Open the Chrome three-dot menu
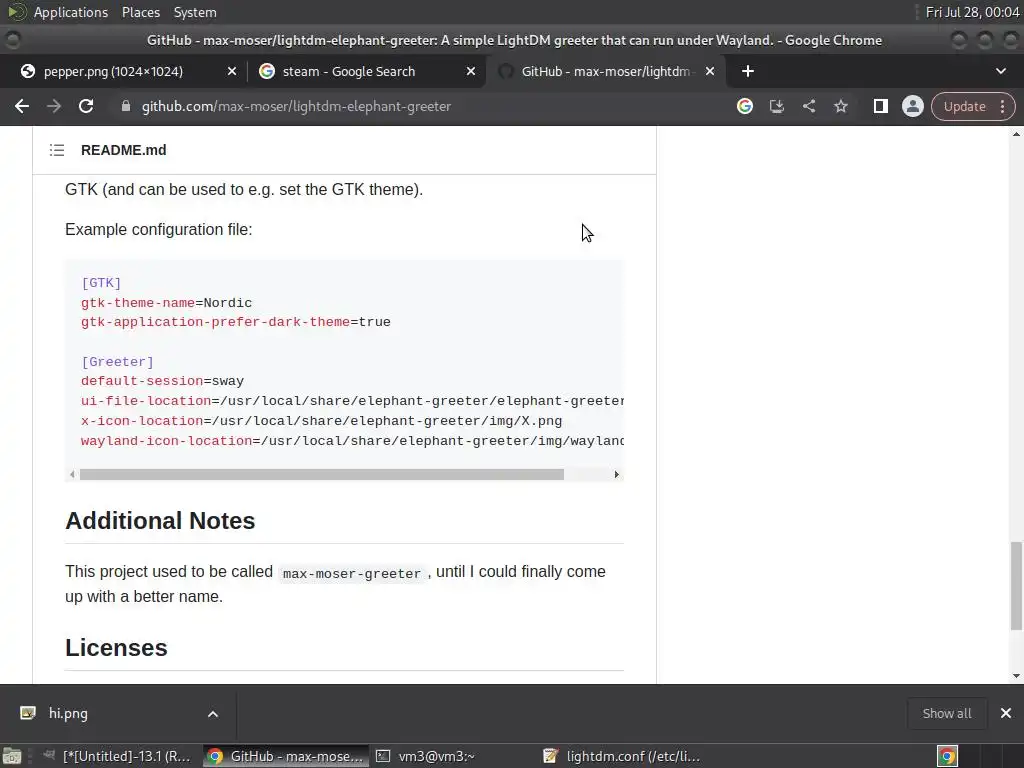This screenshot has width=1024, height=768. (x=1002, y=106)
